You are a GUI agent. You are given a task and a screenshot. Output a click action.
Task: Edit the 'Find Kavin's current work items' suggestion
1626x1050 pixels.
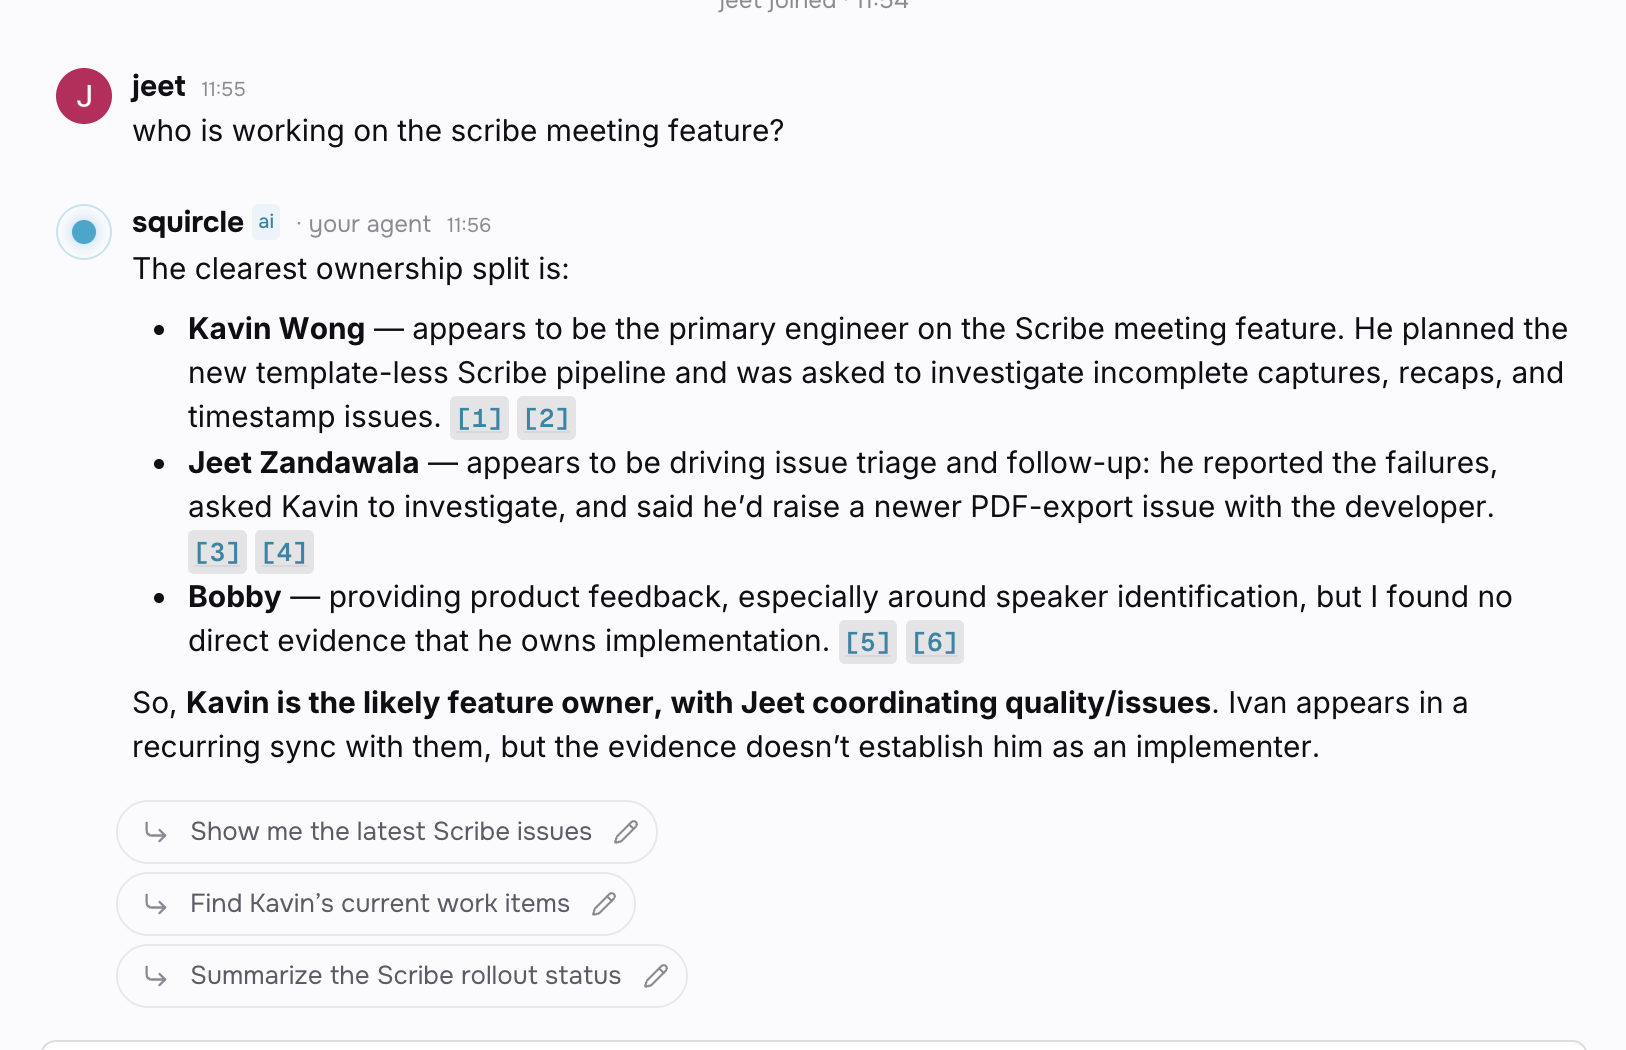pyautogui.click(x=604, y=904)
